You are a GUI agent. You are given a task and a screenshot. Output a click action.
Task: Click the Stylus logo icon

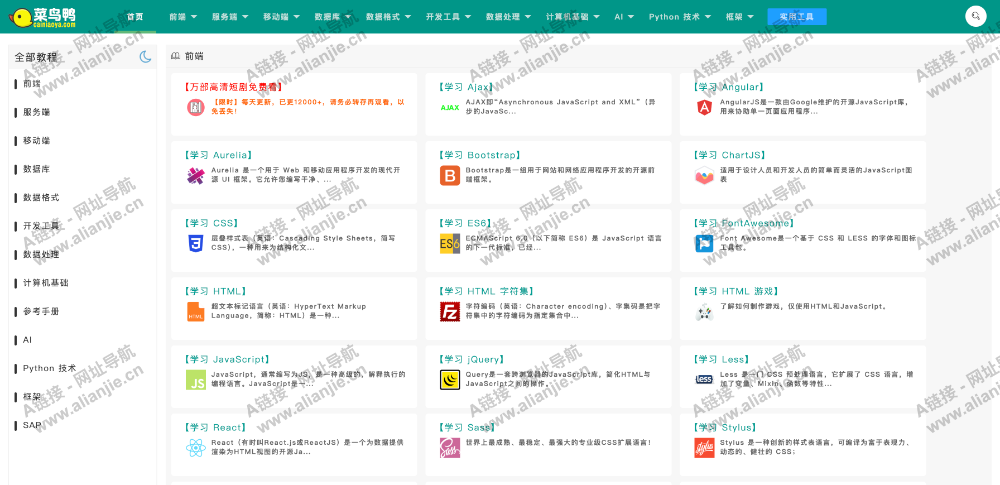pyautogui.click(x=705, y=448)
